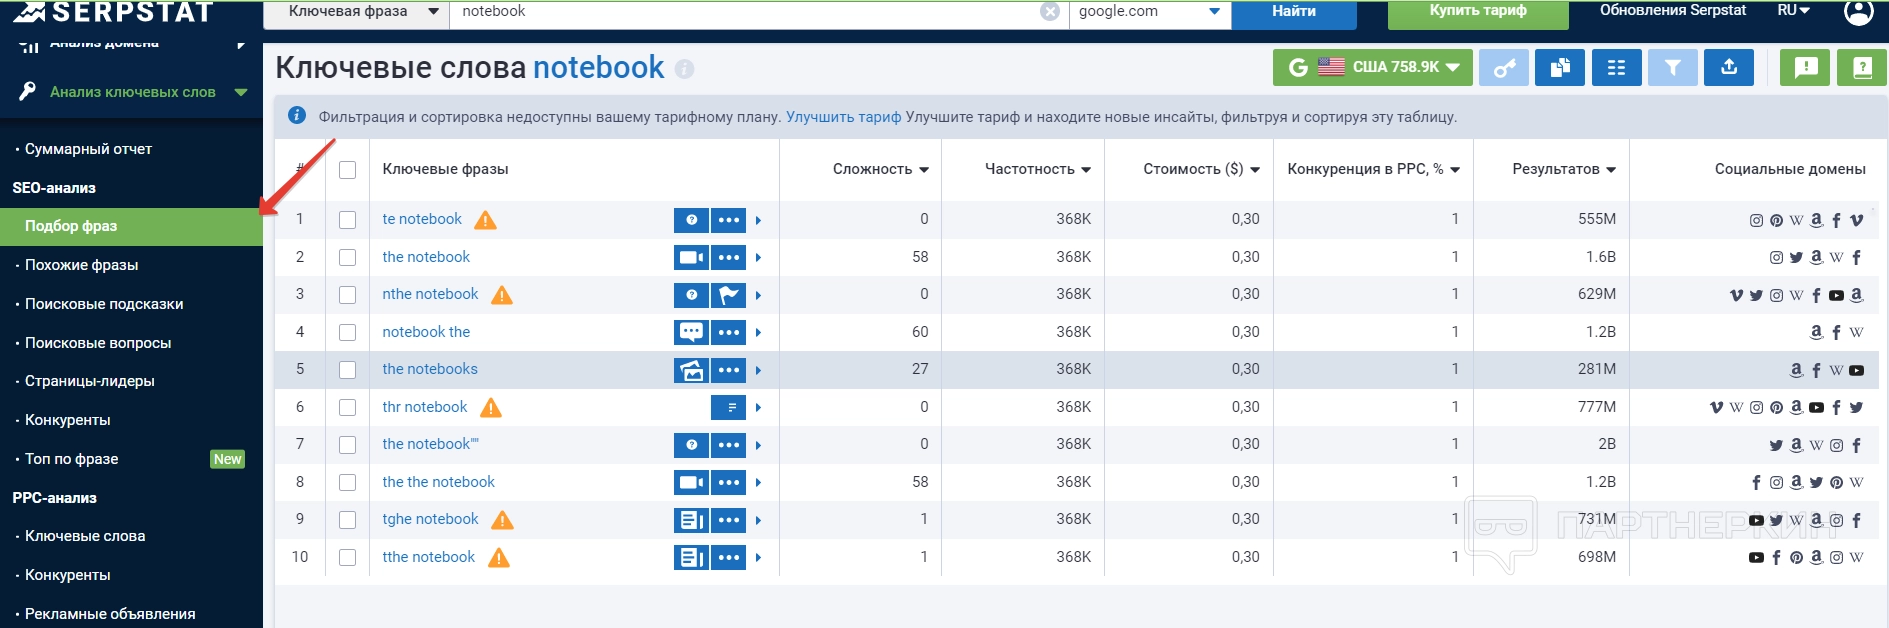Viewport: 1889px width, 628px height.
Task: Select all rows with header checkbox
Action: [x=347, y=170]
